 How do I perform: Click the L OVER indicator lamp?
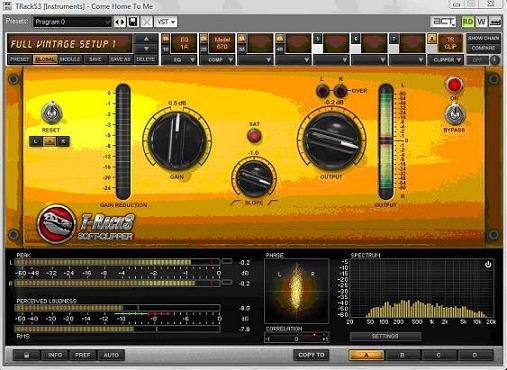pyautogui.click(x=323, y=91)
